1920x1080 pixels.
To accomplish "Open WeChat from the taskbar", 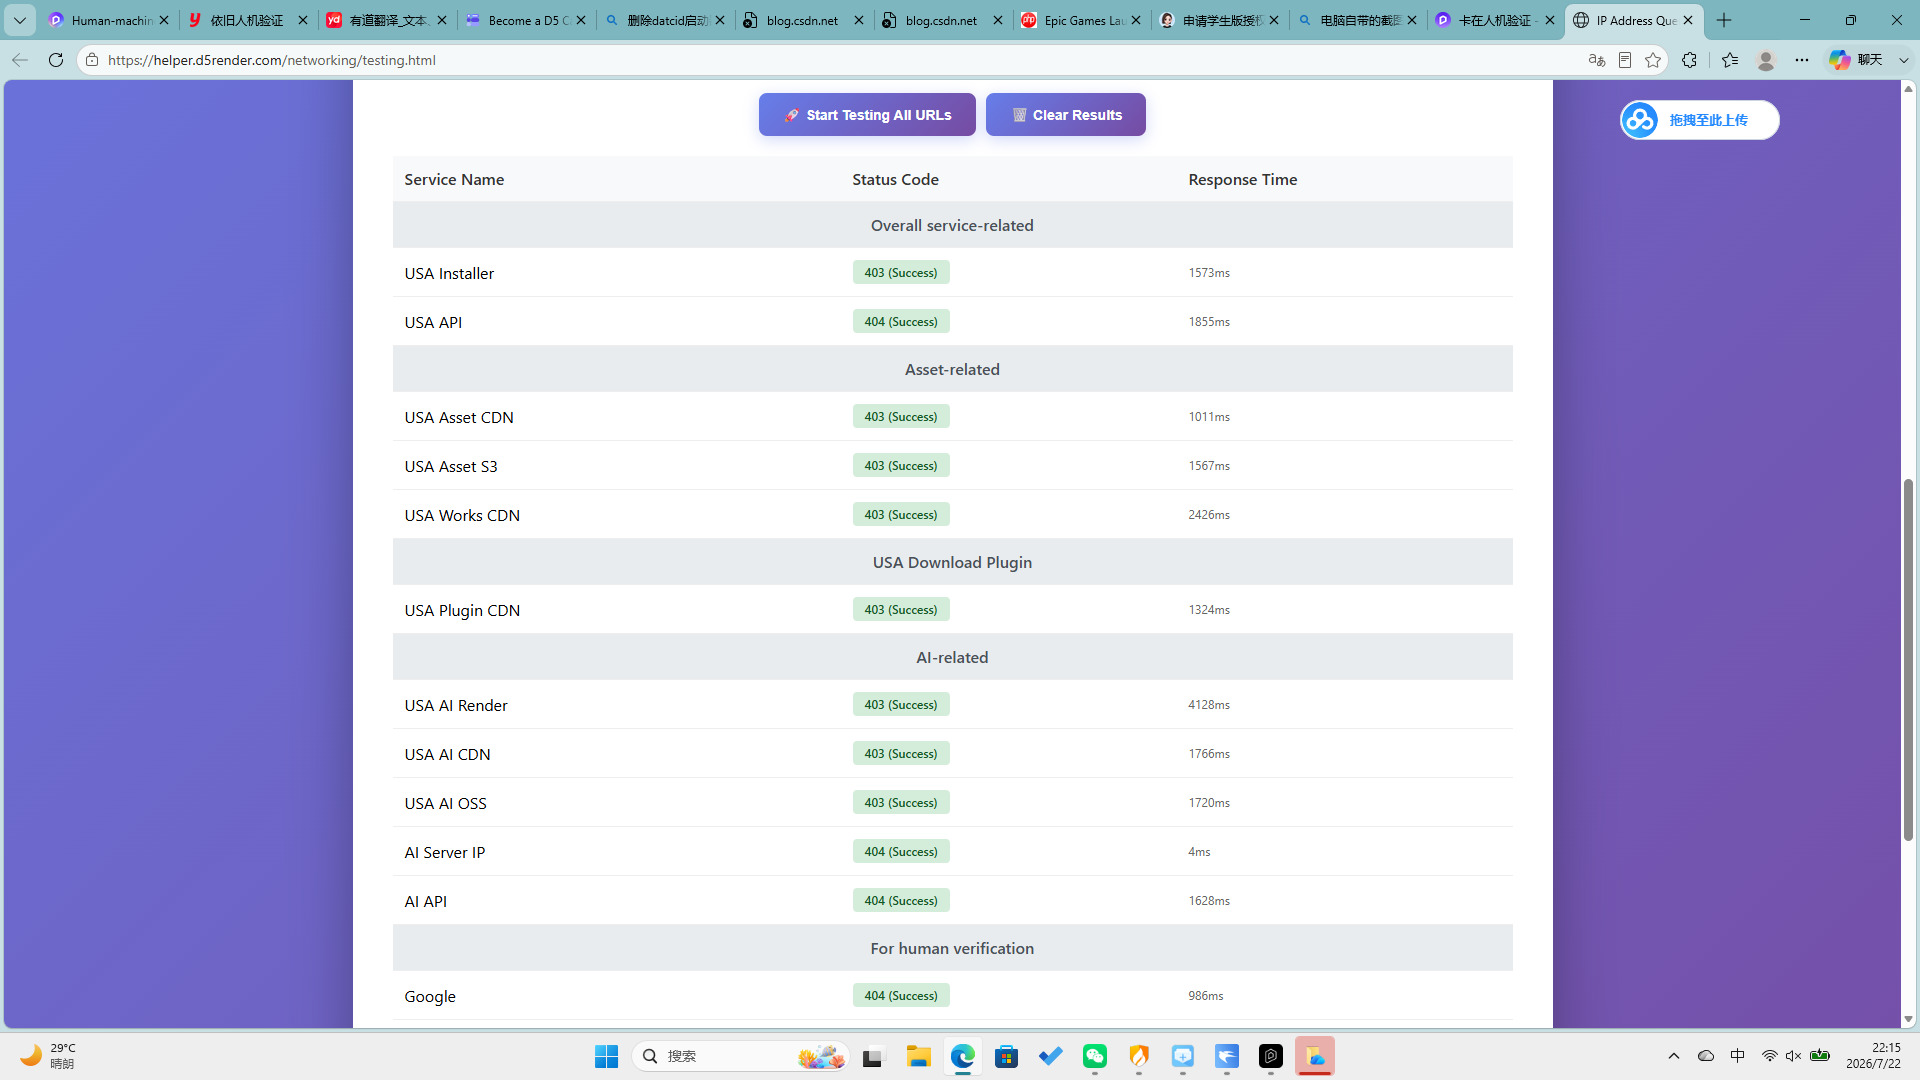I will pyautogui.click(x=1095, y=1056).
